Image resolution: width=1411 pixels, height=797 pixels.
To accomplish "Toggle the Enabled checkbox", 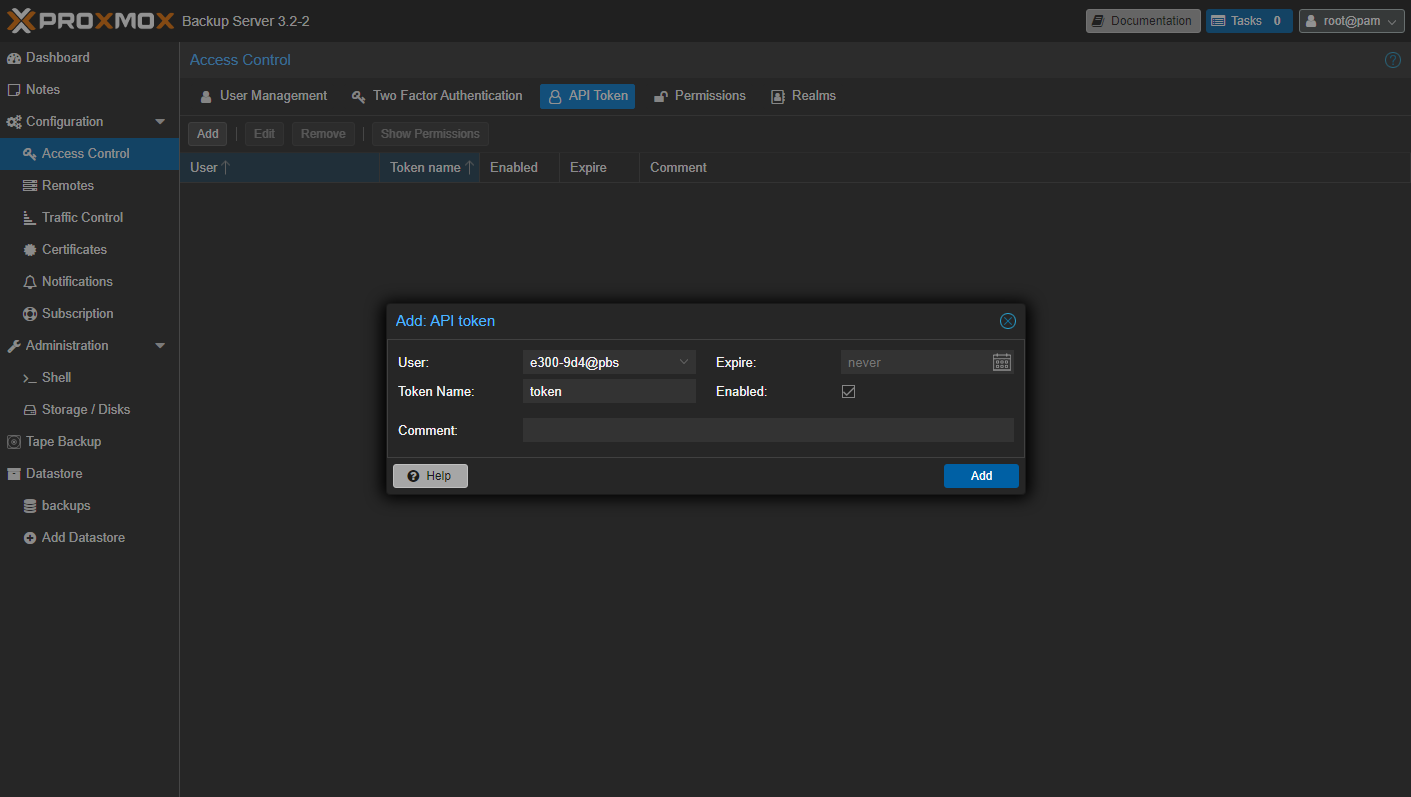I will point(848,392).
